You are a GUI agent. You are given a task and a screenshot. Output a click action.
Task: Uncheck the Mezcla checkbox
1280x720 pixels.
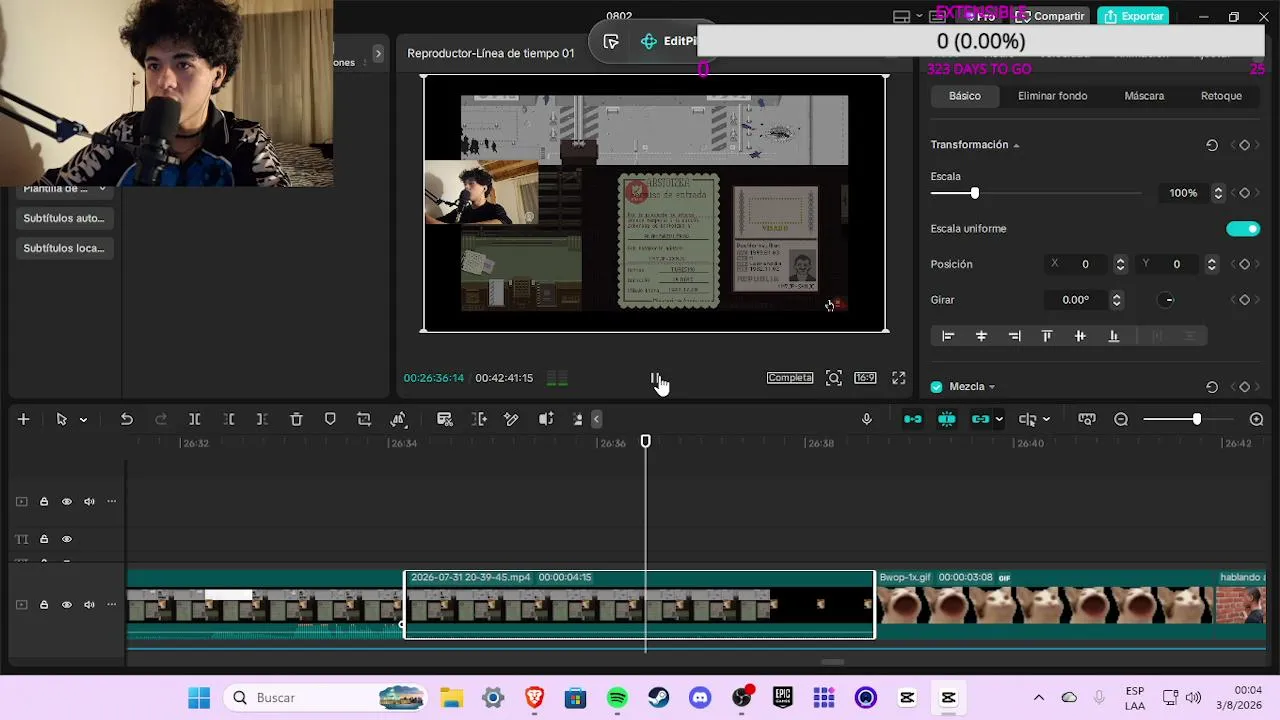(x=937, y=387)
